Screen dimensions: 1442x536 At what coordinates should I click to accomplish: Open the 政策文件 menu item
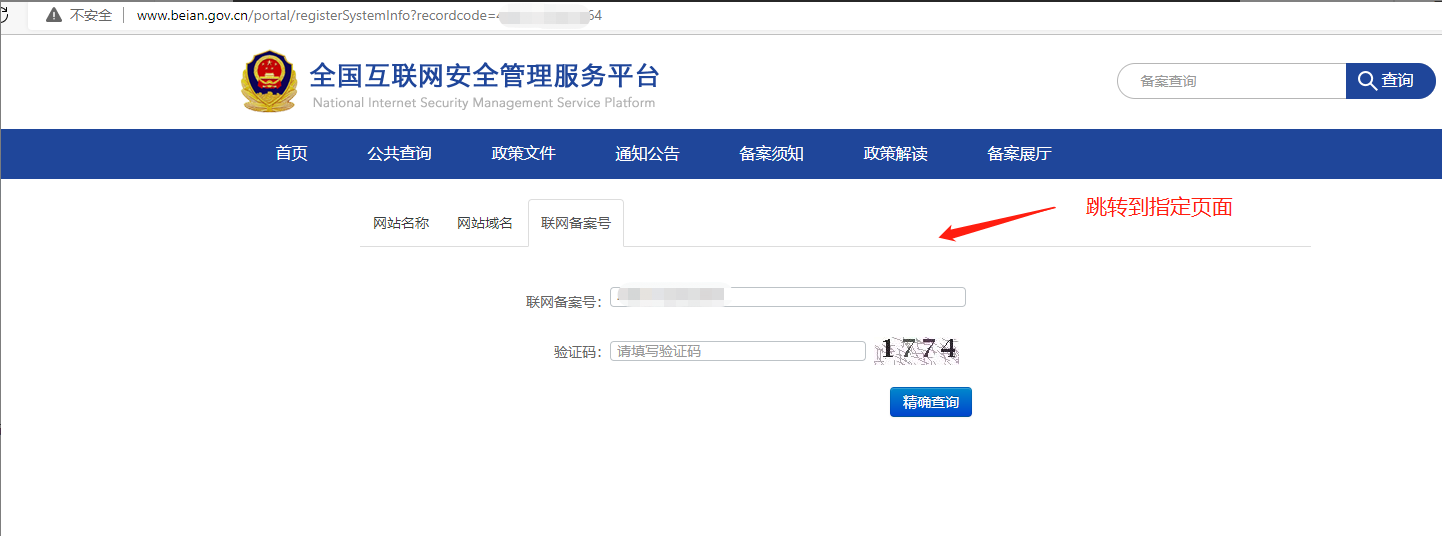tap(523, 154)
